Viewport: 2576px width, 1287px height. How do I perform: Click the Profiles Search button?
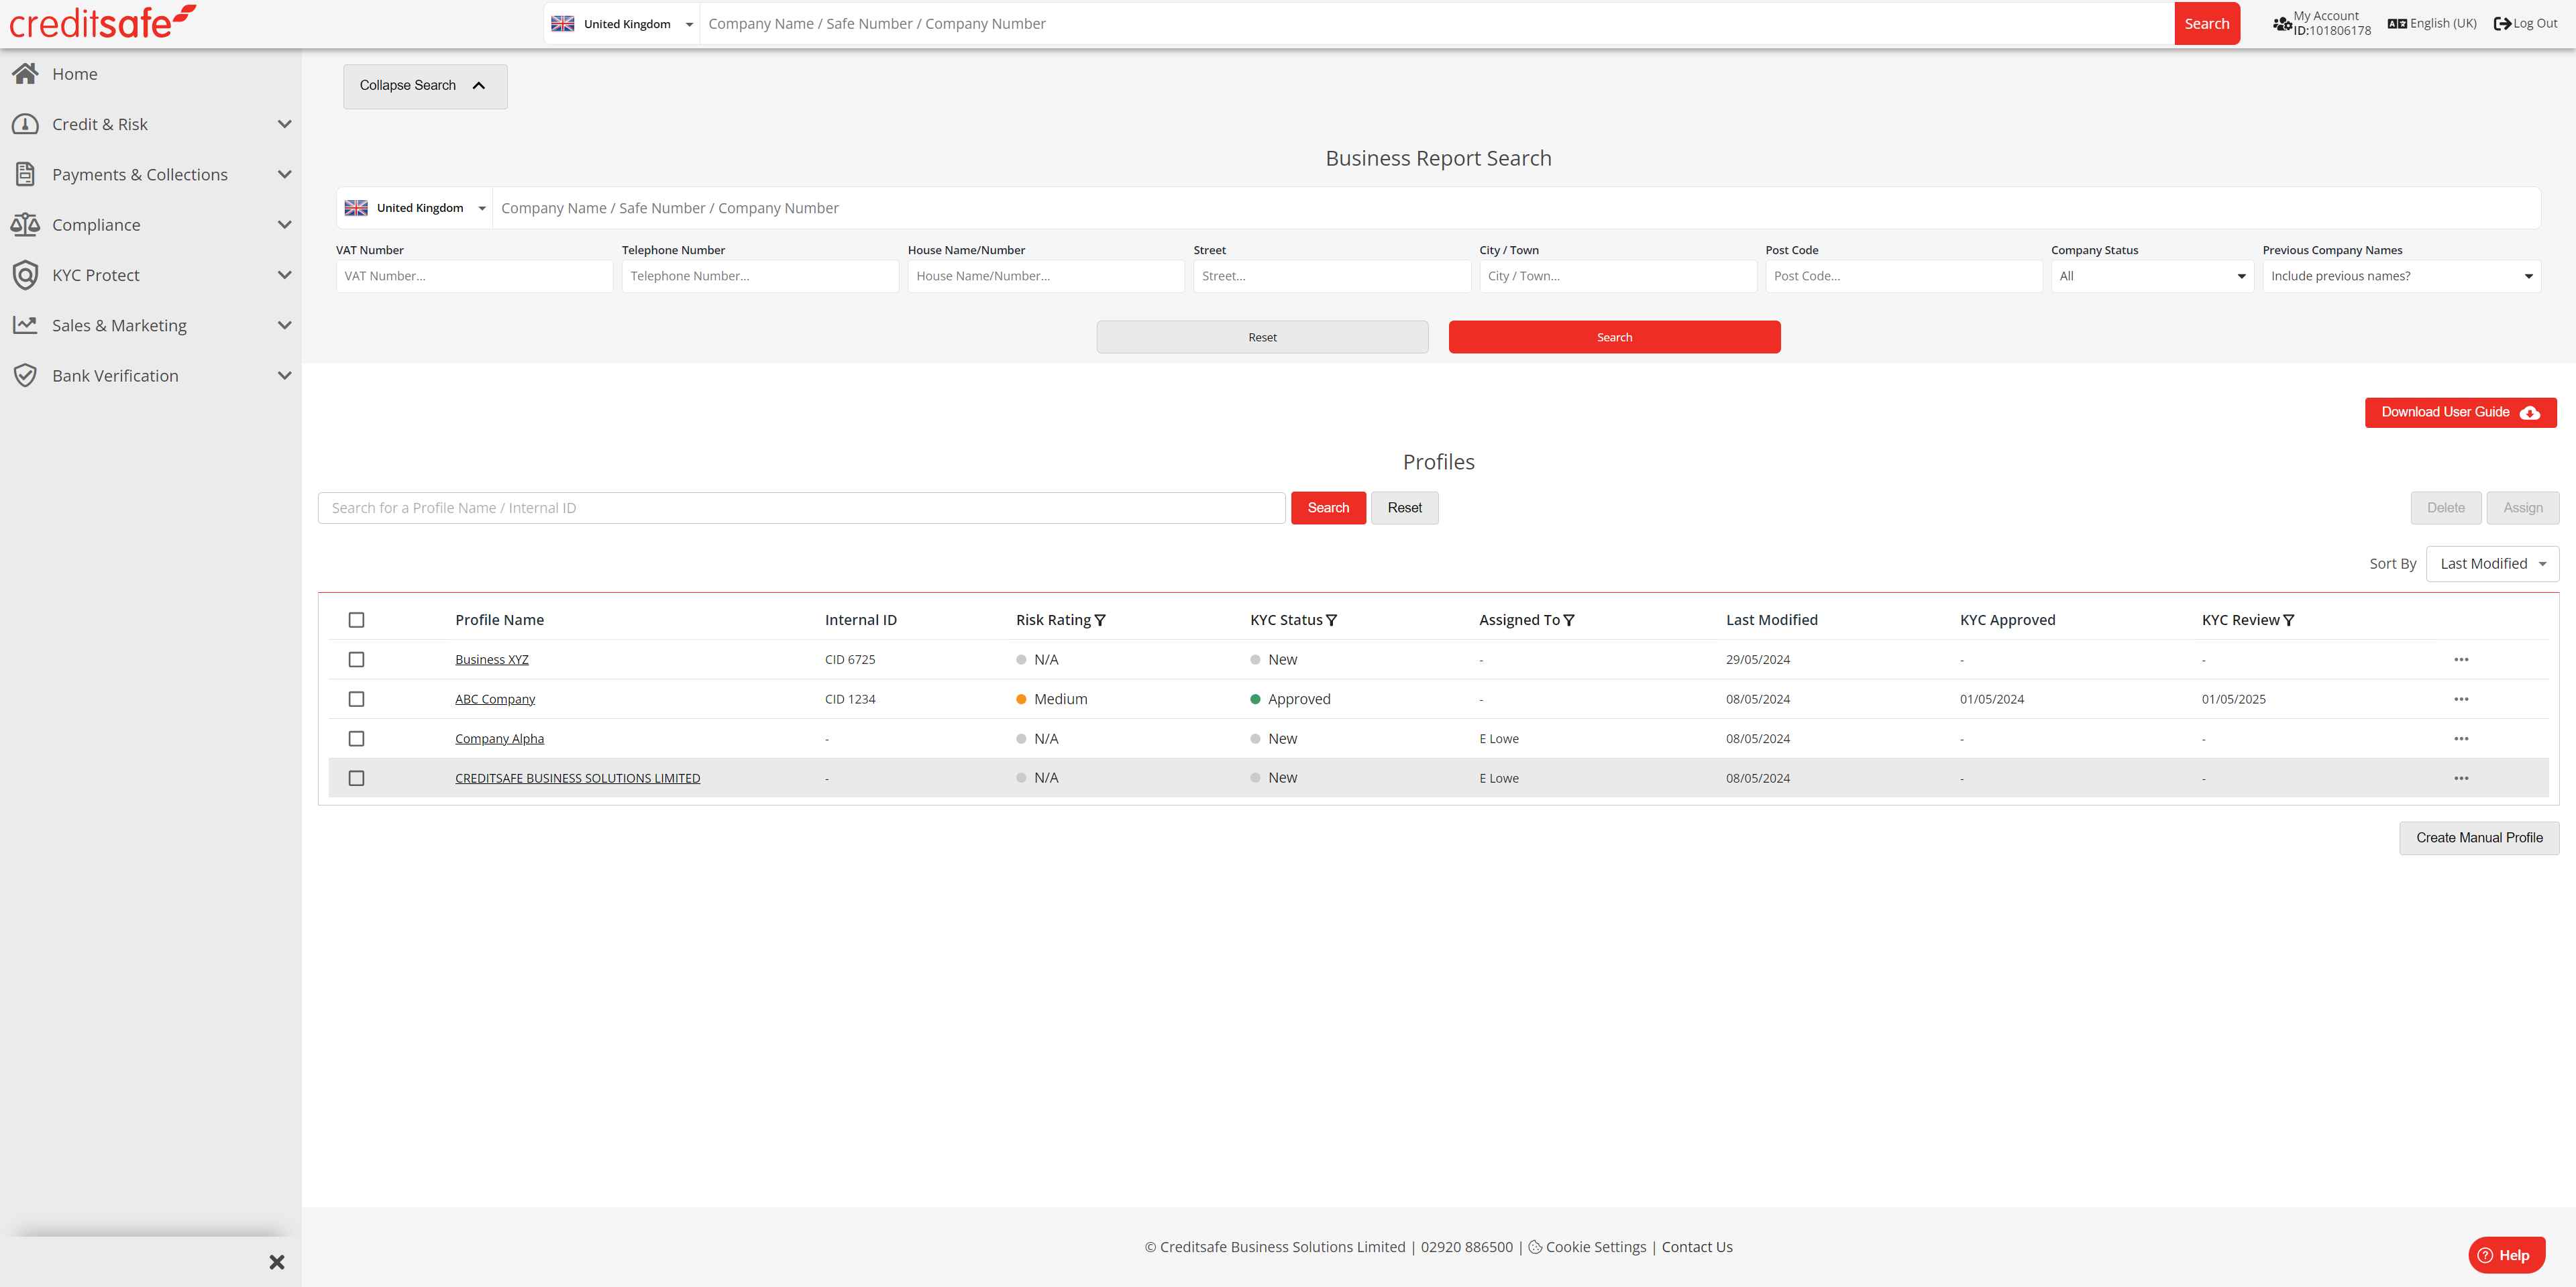pyautogui.click(x=1328, y=508)
